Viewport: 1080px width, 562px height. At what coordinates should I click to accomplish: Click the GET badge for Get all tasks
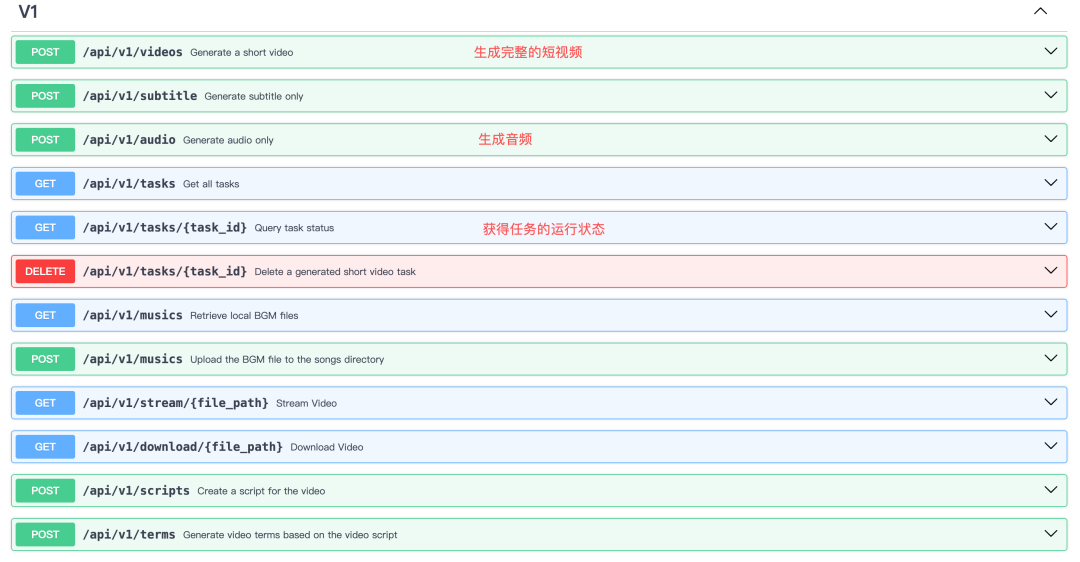click(45, 184)
